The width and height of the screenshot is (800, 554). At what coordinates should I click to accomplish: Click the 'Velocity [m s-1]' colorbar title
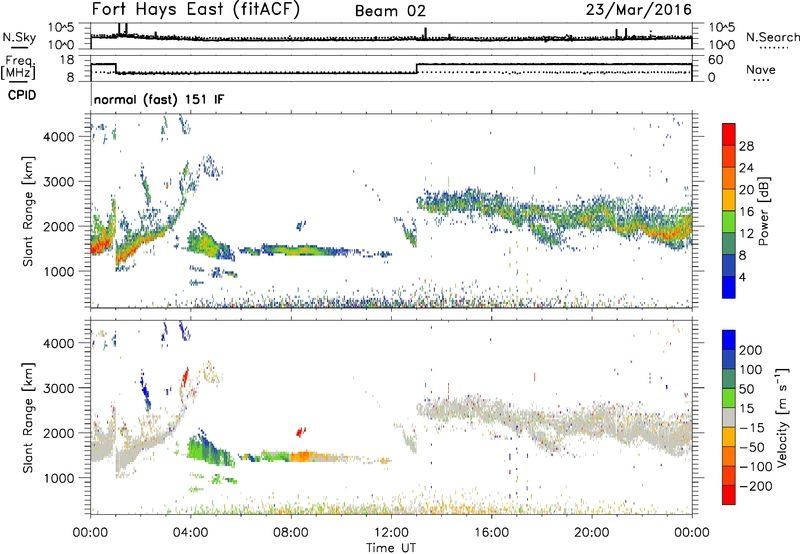click(x=782, y=417)
